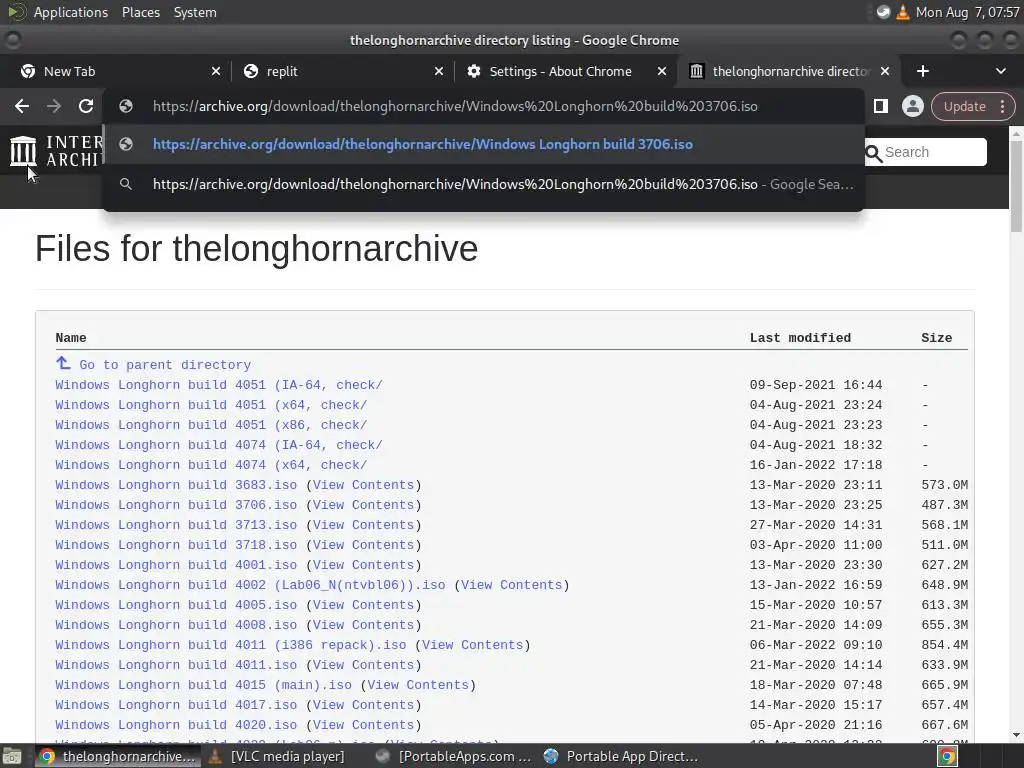Download Windows Longhorn build 4020.iso
The height and width of the screenshot is (768, 1024).
point(176,725)
